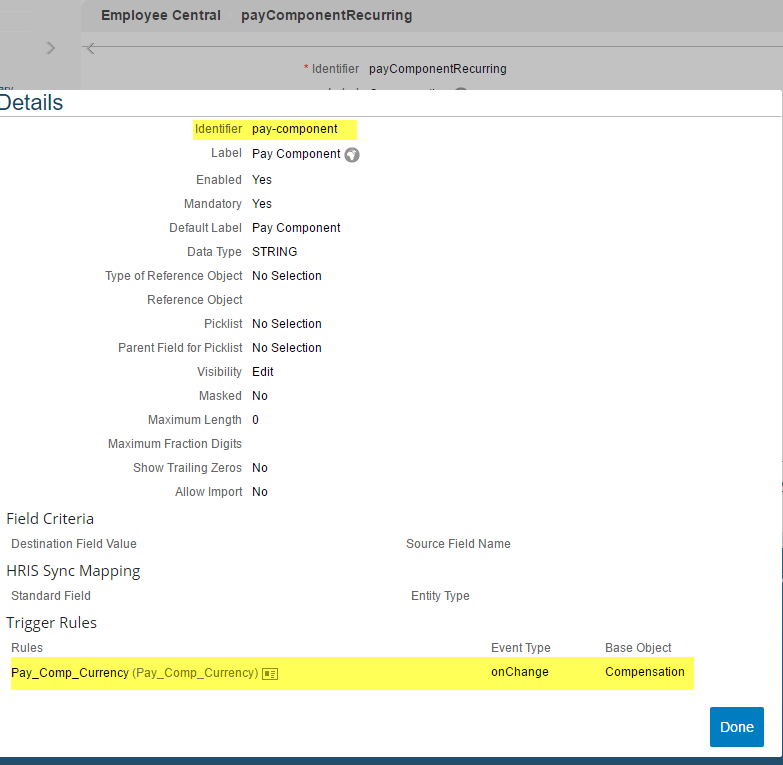Click the Default Label 'Pay Component' value
Screen dimensions: 783x765
pos(296,228)
